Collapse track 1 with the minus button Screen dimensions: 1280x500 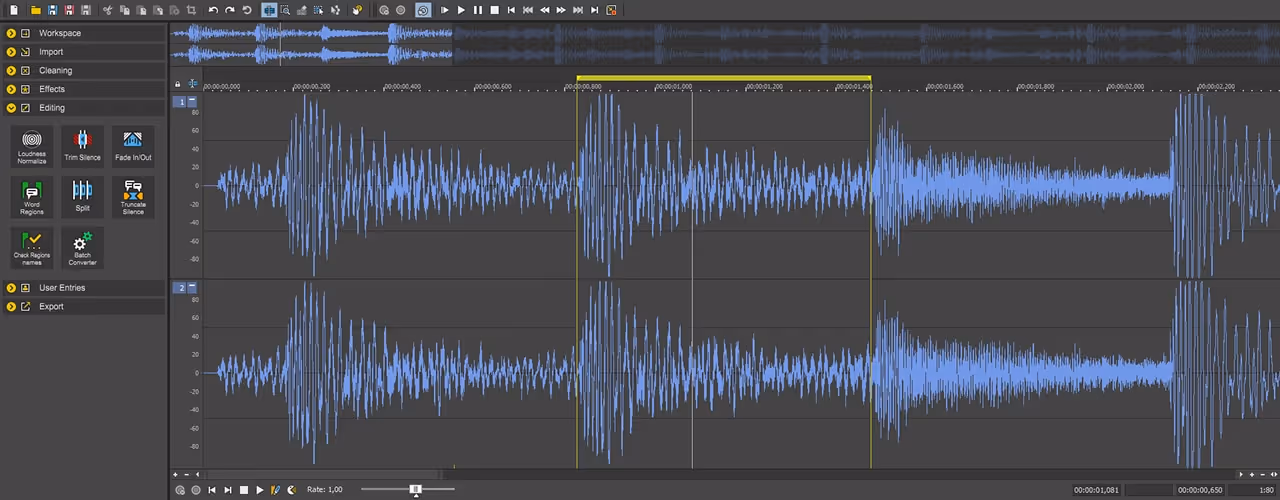(x=192, y=101)
